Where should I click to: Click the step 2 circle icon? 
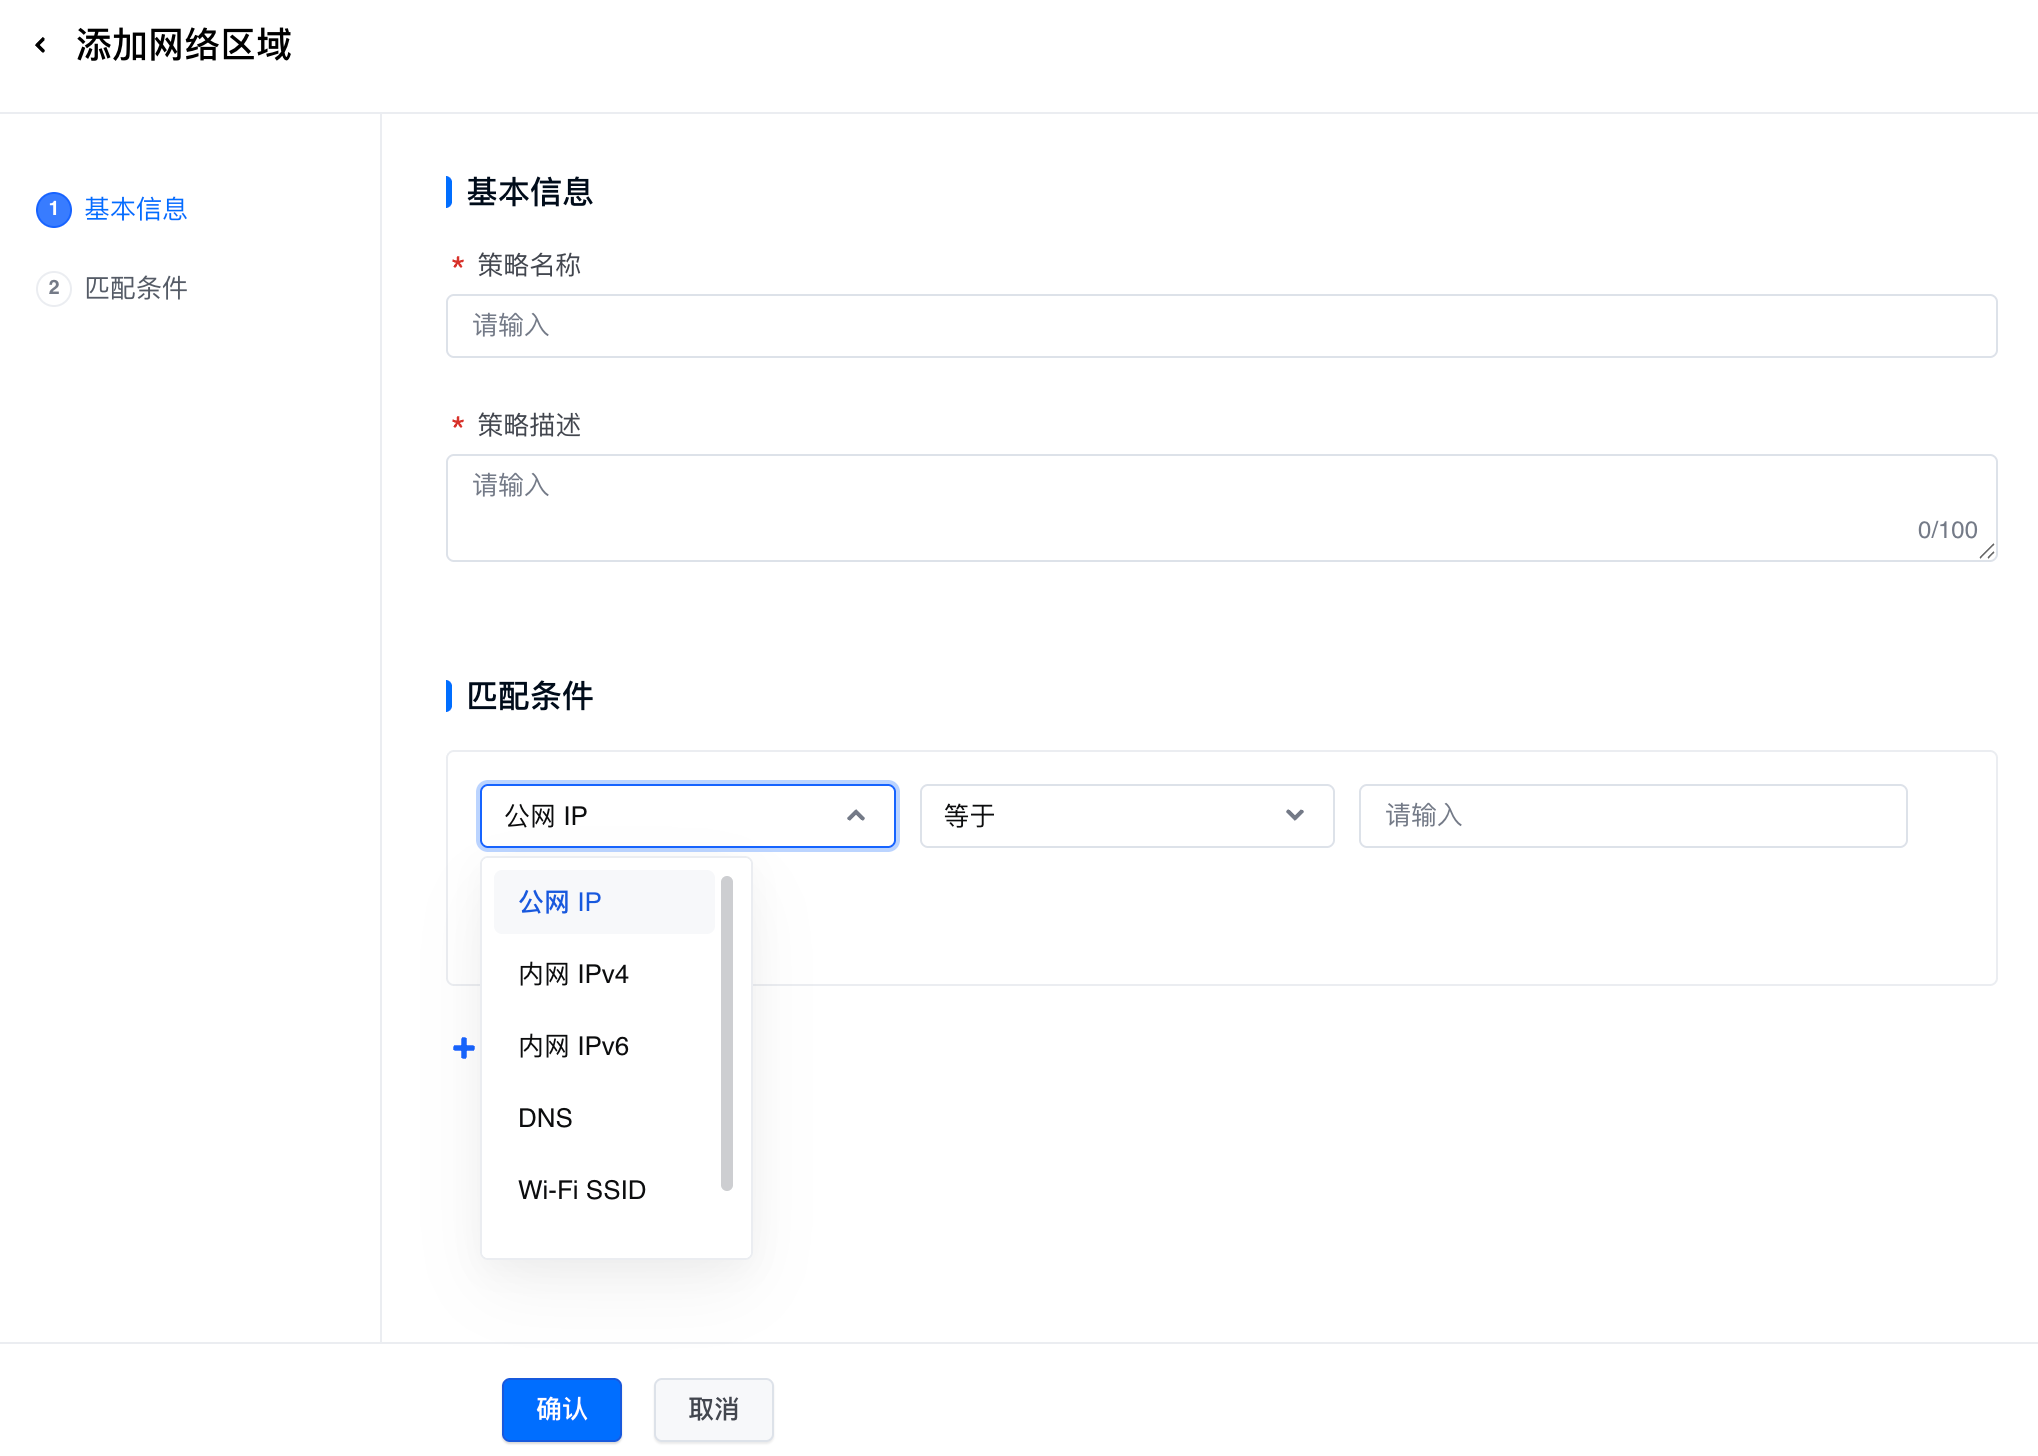coord(53,288)
